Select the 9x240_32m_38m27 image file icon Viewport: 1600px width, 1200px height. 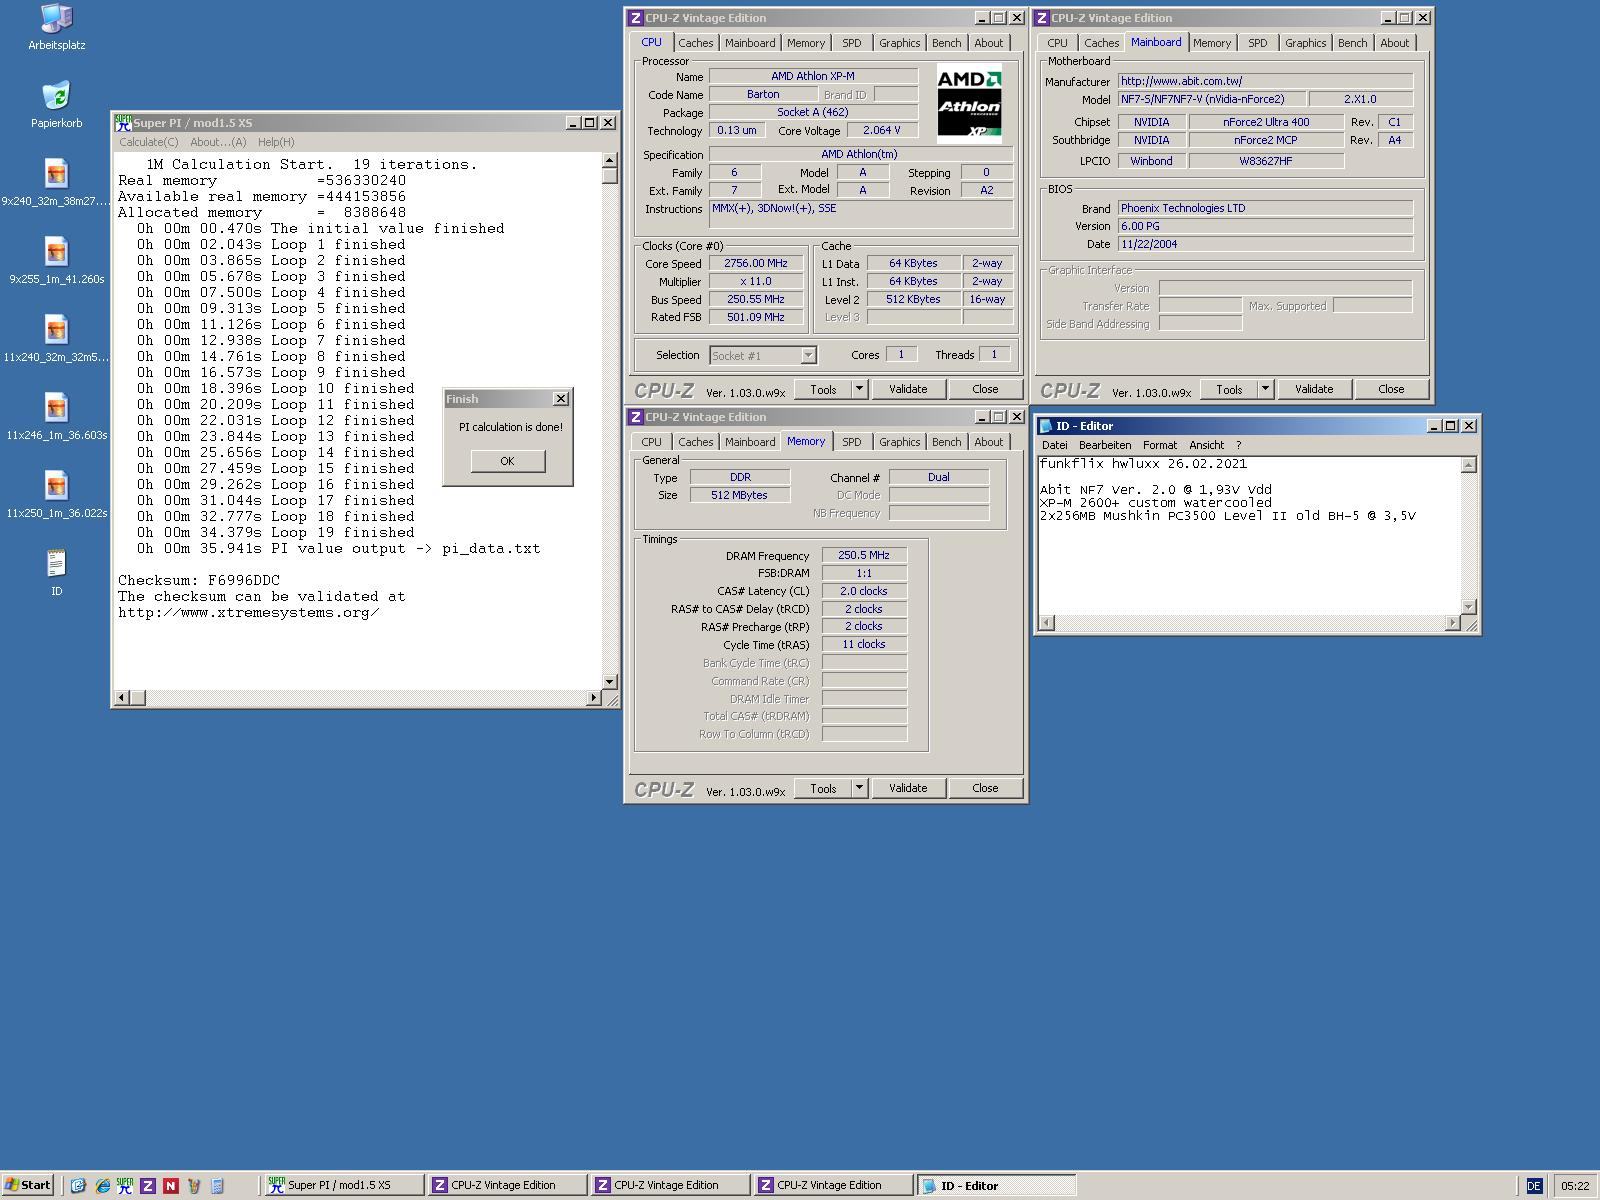click(56, 174)
